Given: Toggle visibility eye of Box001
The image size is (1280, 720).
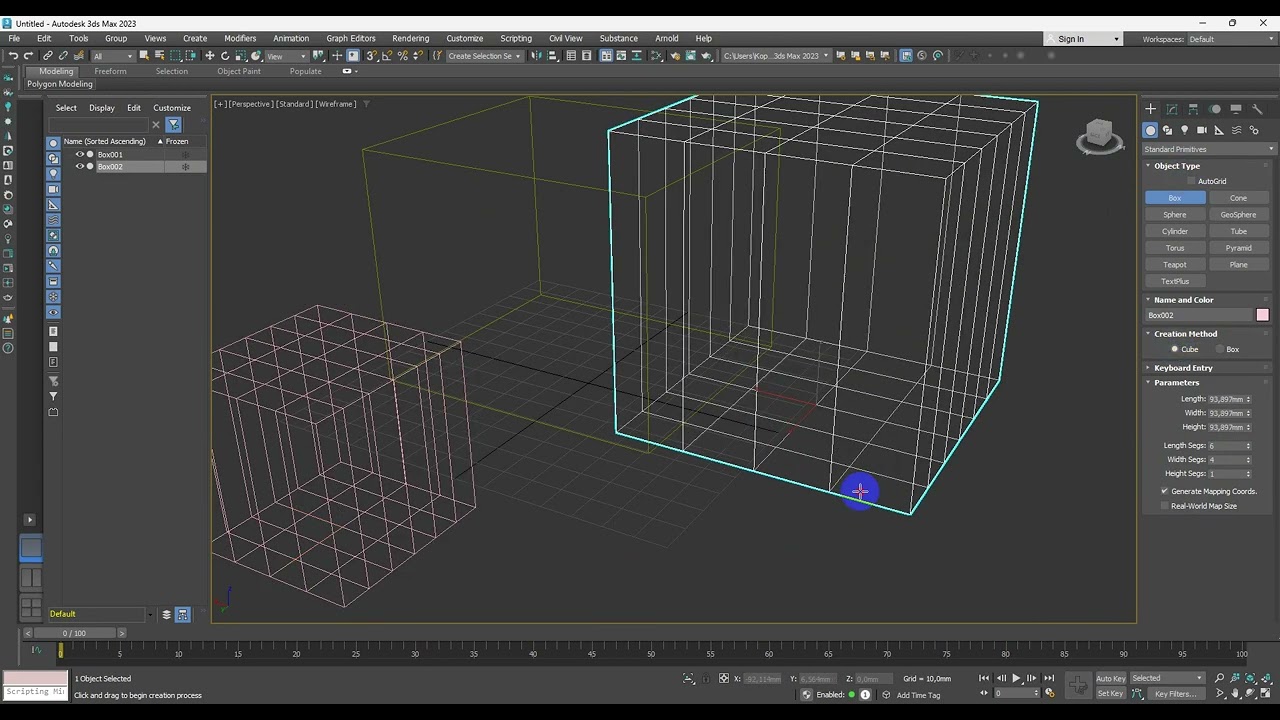Looking at the screenshot, I should (80, 154).
